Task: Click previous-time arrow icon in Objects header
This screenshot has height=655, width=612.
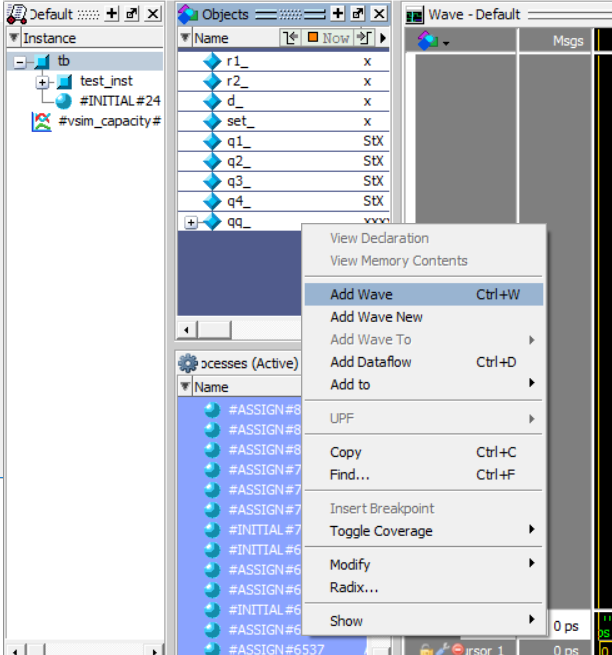Action: point(290,38)
